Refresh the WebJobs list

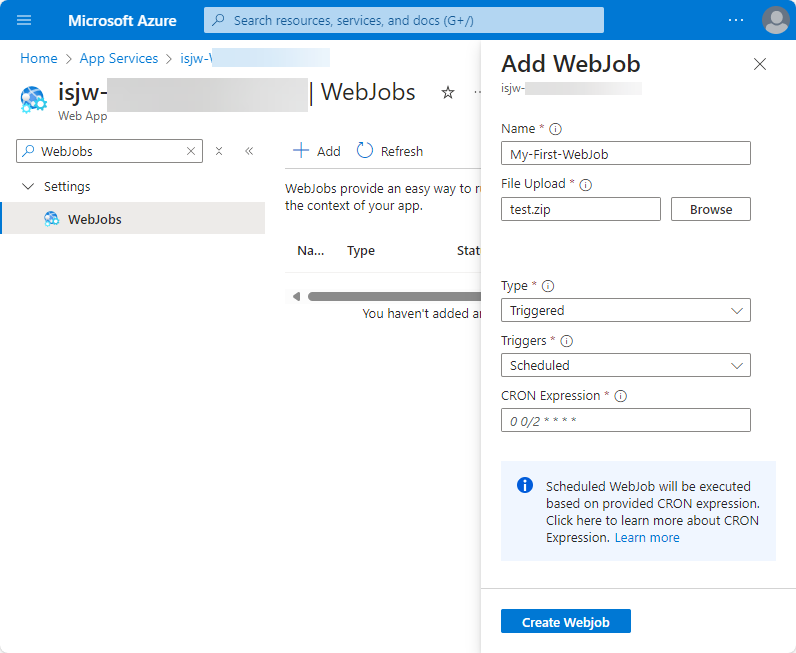[390, 151]
